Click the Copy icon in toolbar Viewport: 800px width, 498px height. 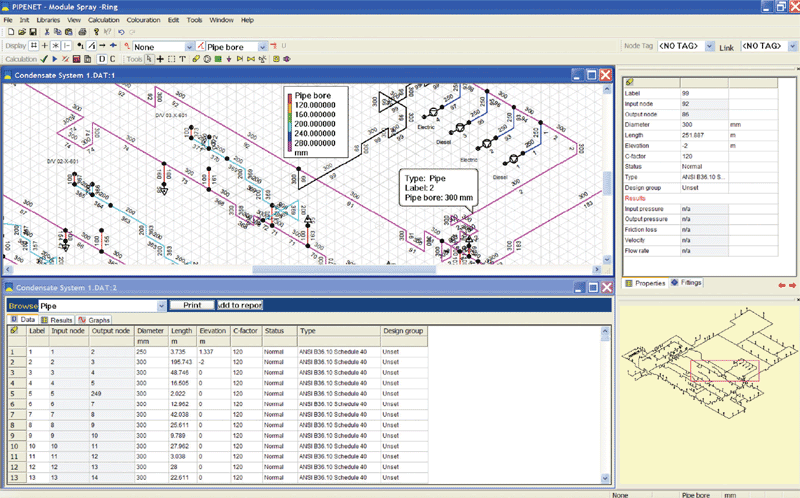coord(58,32)
